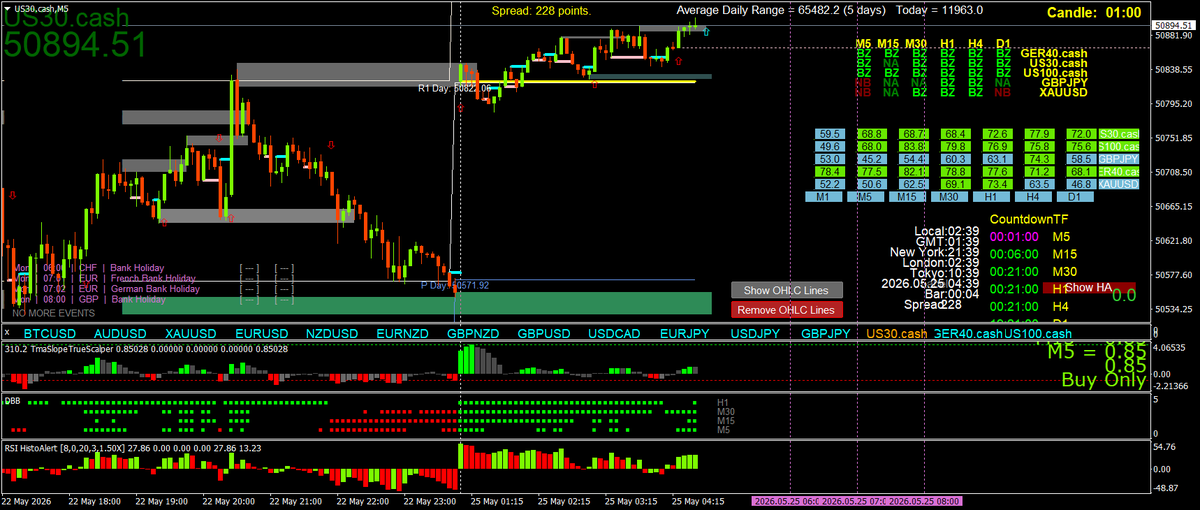The image size is (1200, 510).
Task: Click the 83.8 strength cell
Action: coord(912,146)
